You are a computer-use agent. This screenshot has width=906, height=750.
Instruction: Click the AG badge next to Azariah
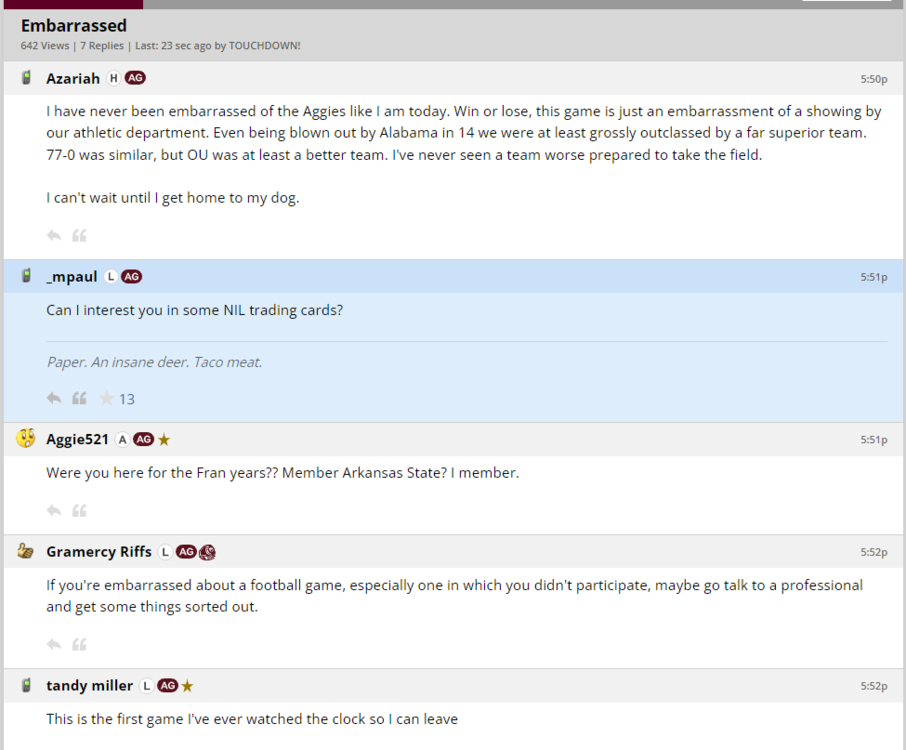(135, 78)
